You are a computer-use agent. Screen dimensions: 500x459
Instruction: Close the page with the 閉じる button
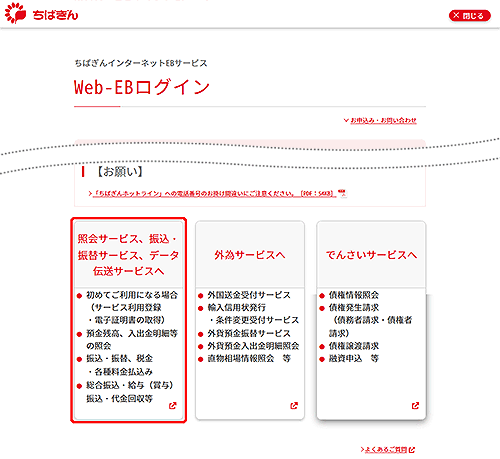point(470,15)
